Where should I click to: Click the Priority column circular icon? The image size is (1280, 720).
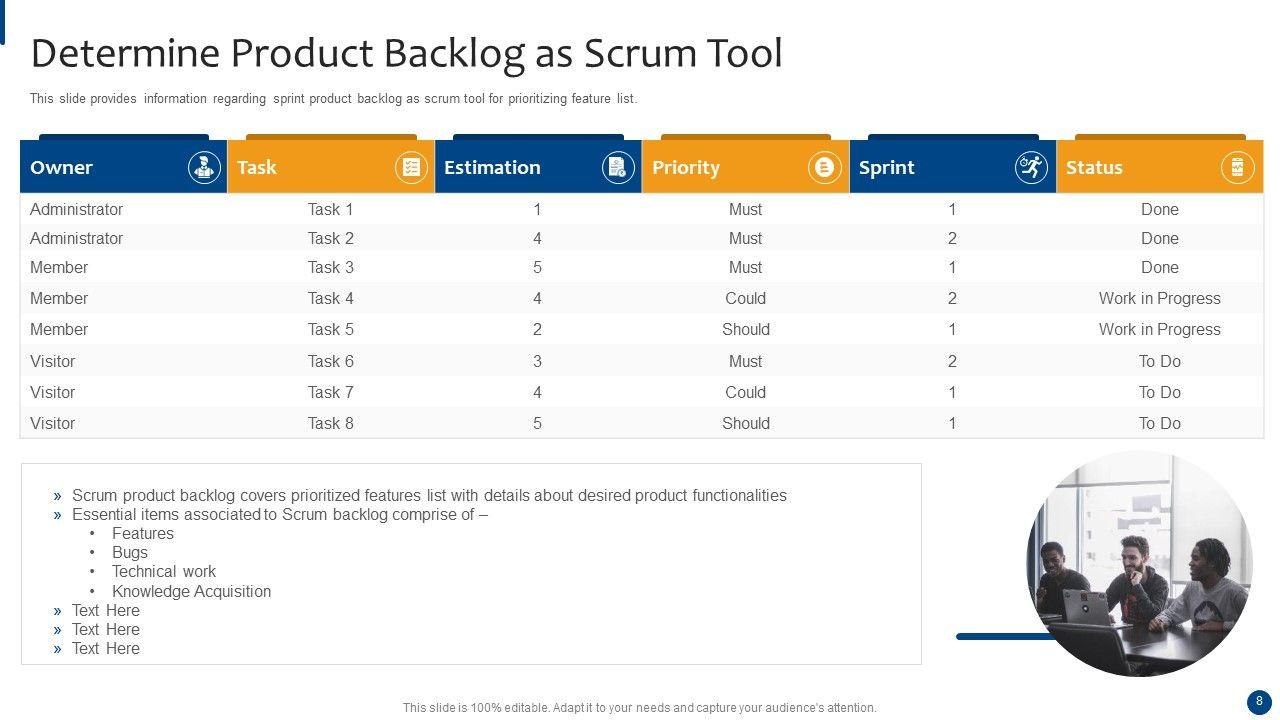pyautogui.click(x=825, y=167)
